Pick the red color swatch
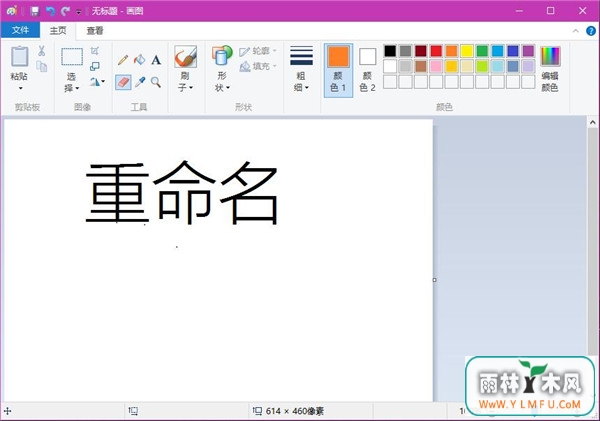Screen dimensions: 600x421 point(436,51)
